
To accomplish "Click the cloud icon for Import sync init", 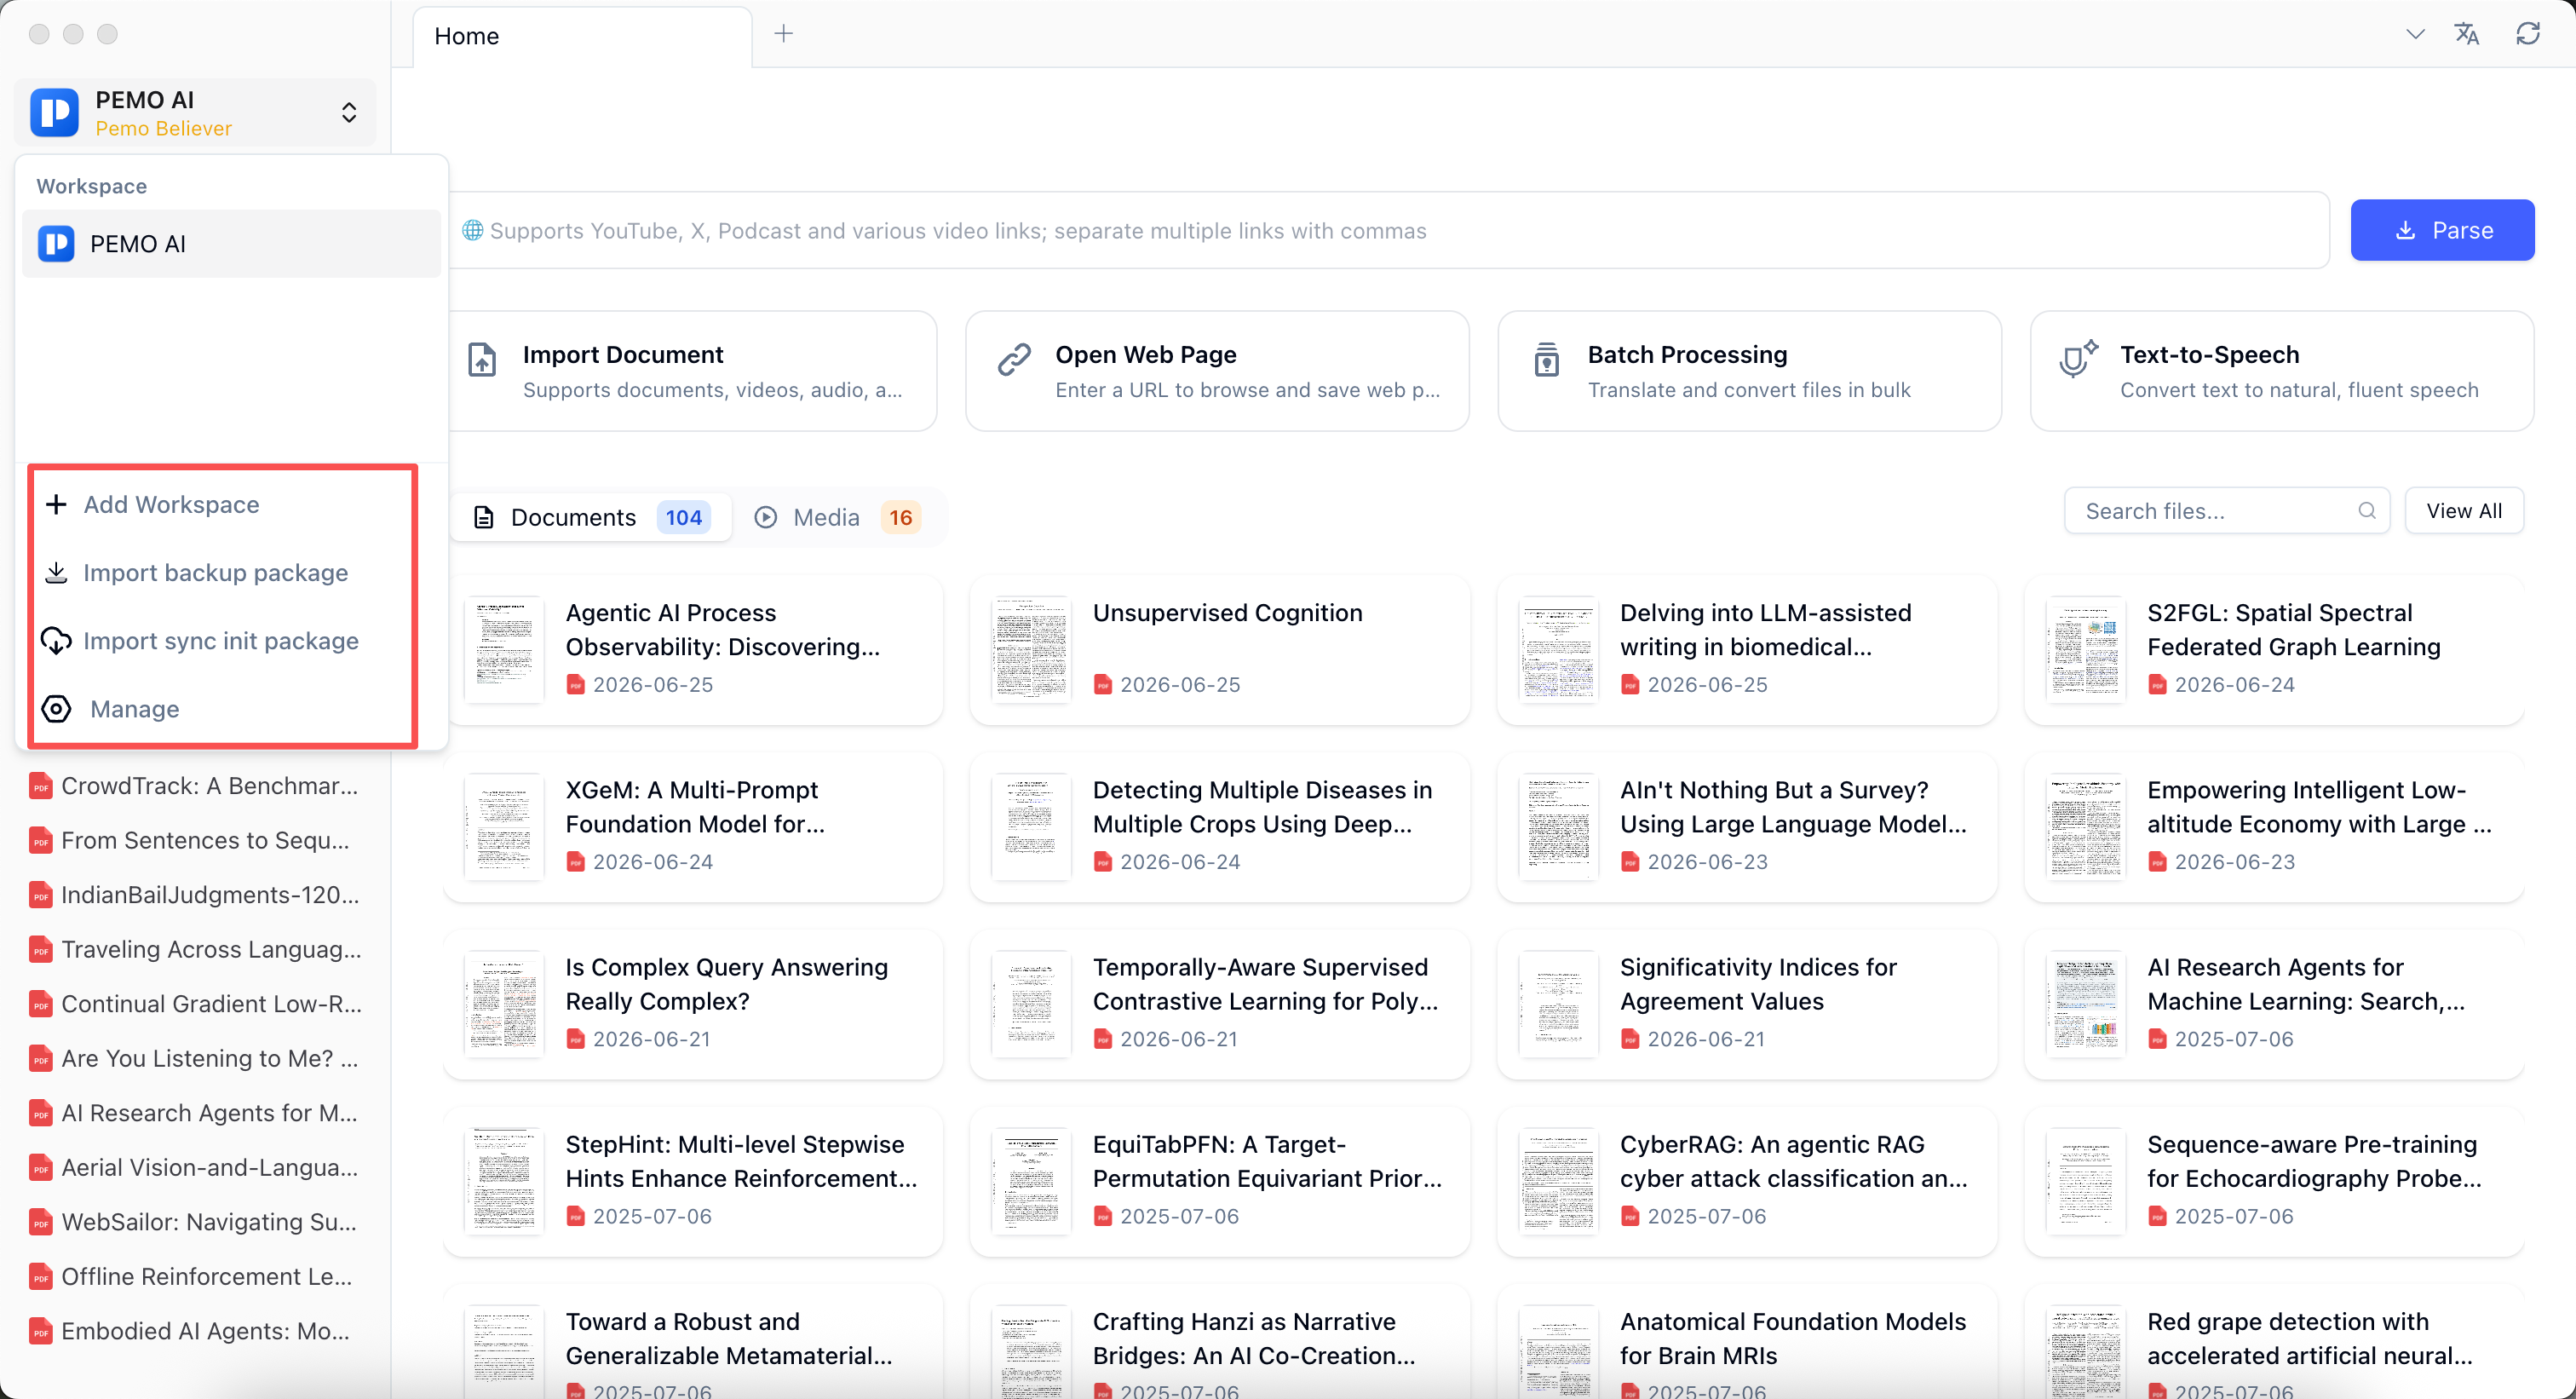I will (x=56, y=640).
